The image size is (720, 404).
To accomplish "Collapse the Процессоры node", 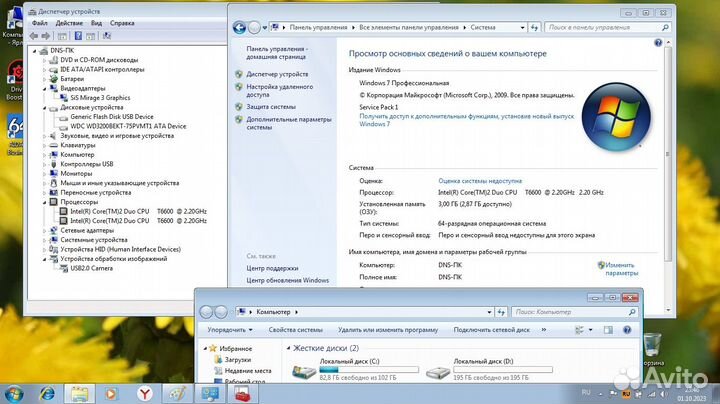I will point(45,202).
